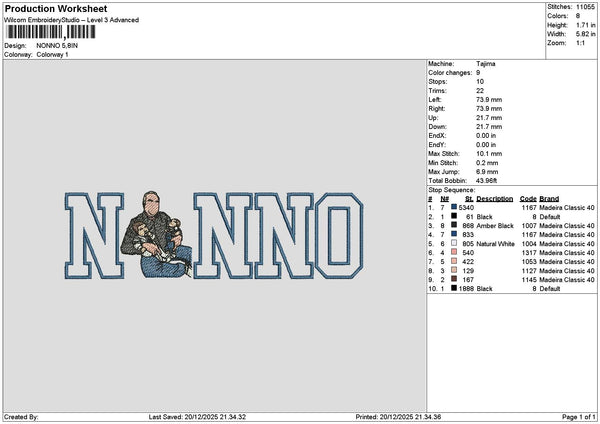600x424 pixels.
Task: Select the Up label
Action: [x=433, y=117]
